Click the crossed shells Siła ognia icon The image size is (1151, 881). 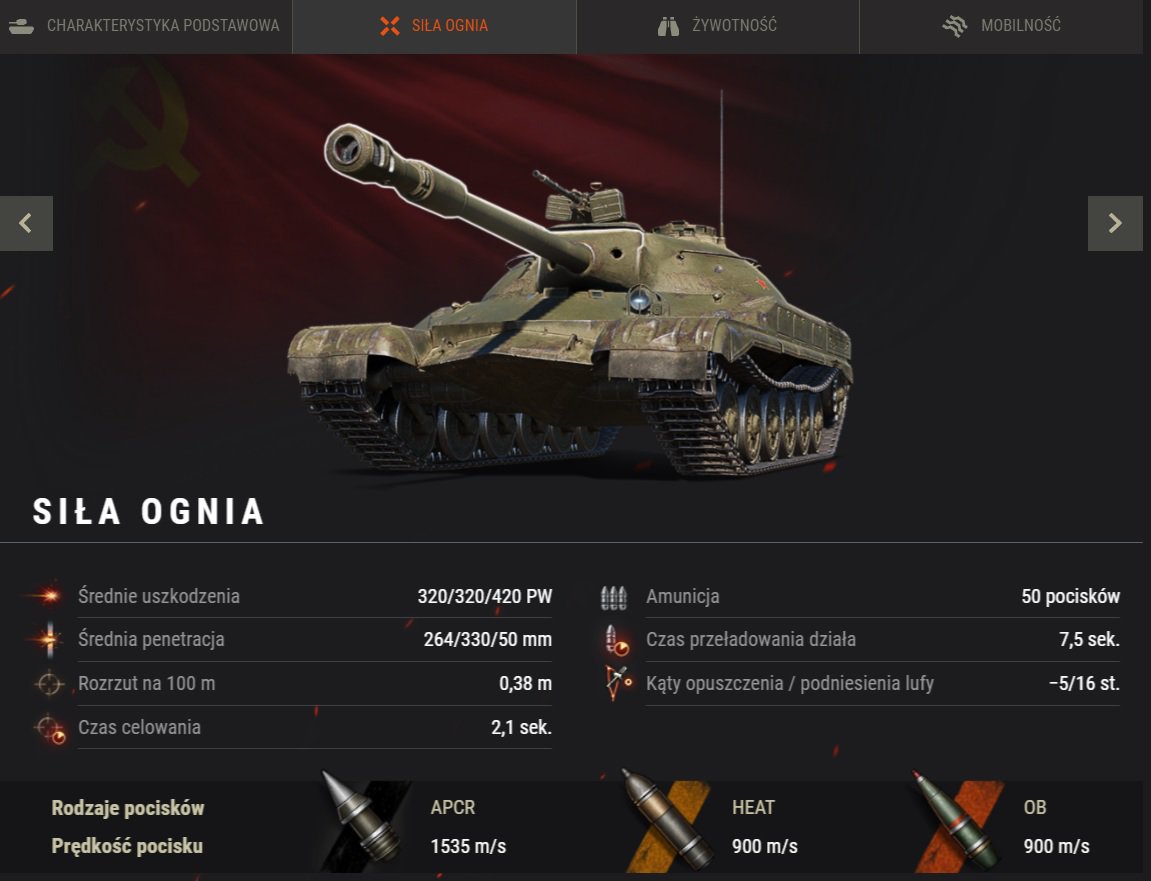click(x=390, y=26)
